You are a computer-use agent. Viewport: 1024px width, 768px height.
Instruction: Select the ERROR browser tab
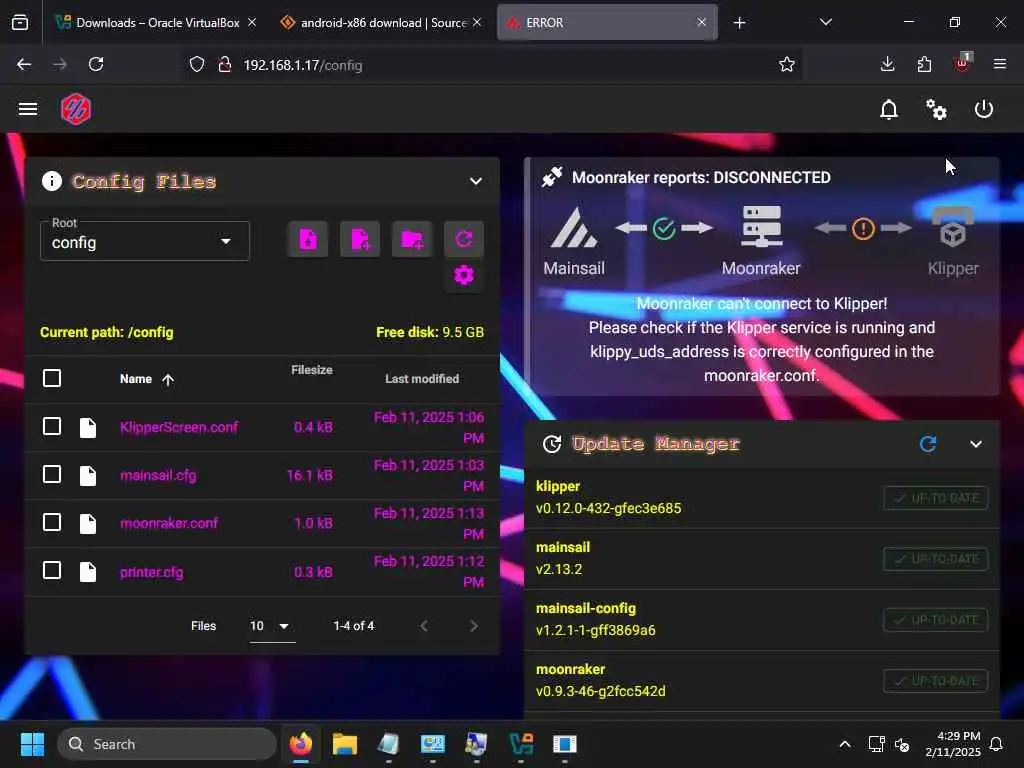pos(607,22)
